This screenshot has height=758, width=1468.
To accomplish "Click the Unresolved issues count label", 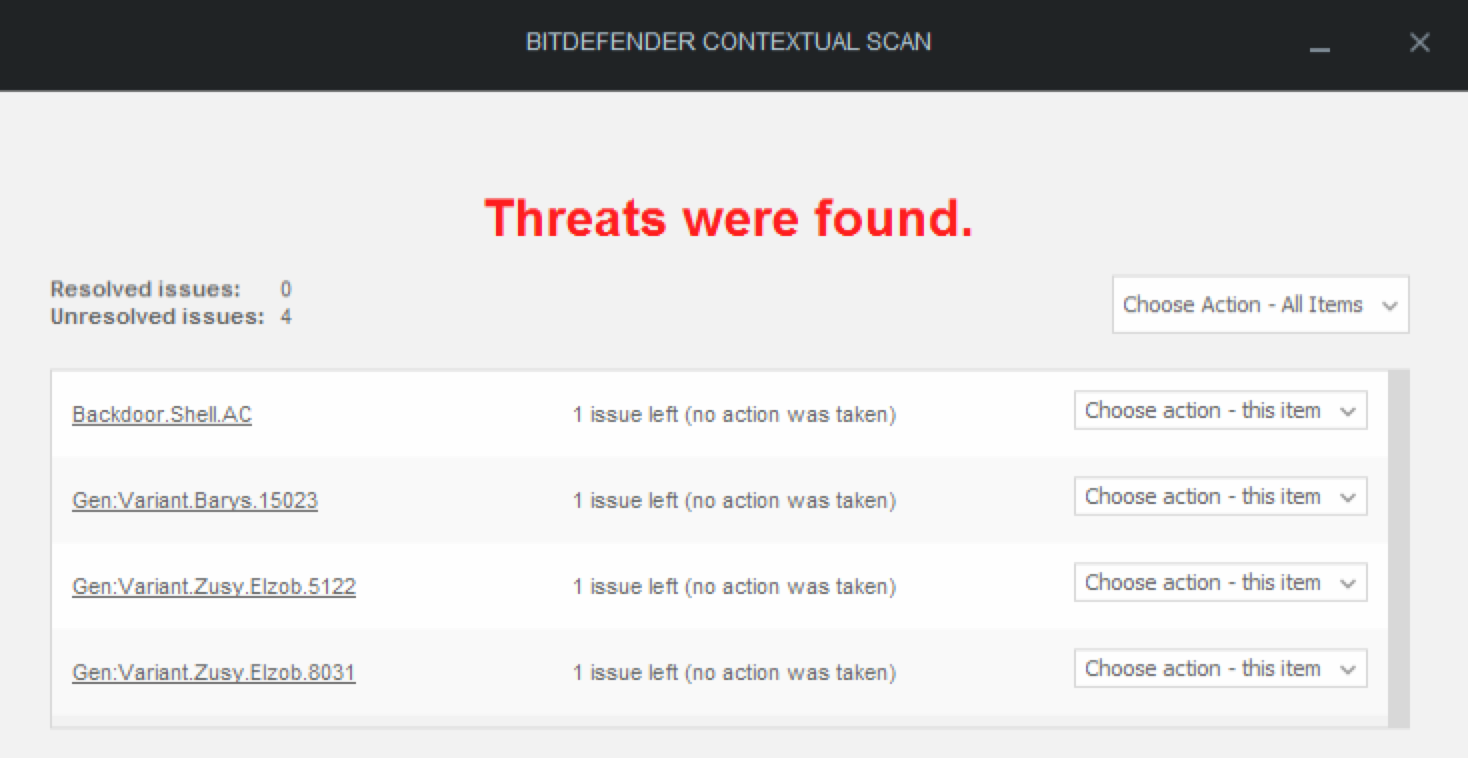I will click(157, 317).
